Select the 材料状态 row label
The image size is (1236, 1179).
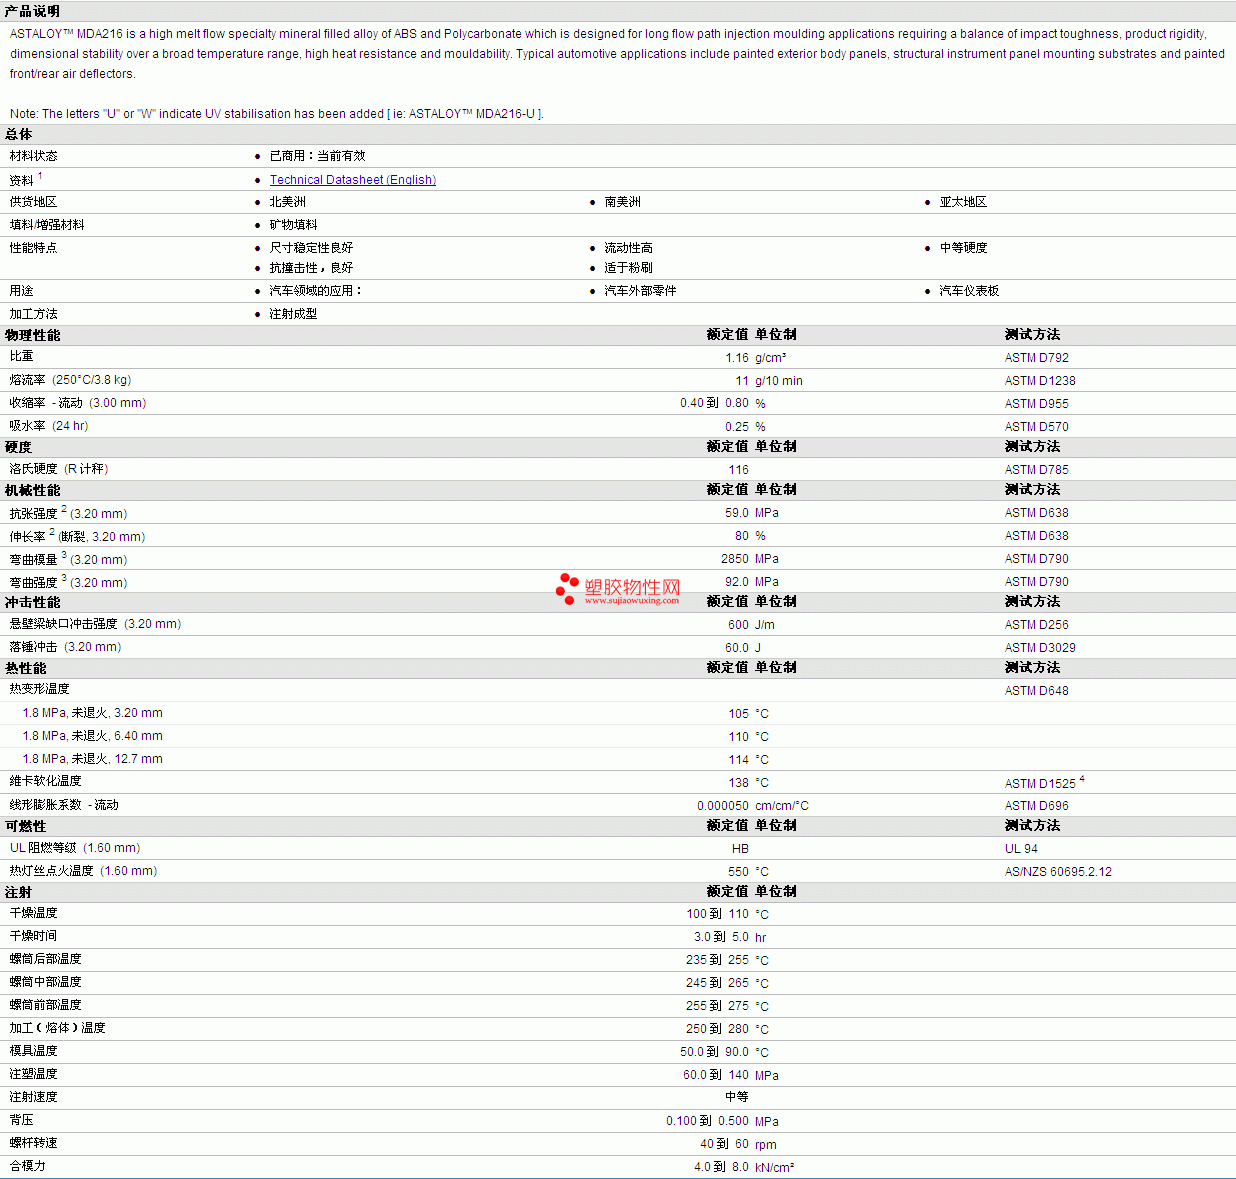(x=34, y=156)
